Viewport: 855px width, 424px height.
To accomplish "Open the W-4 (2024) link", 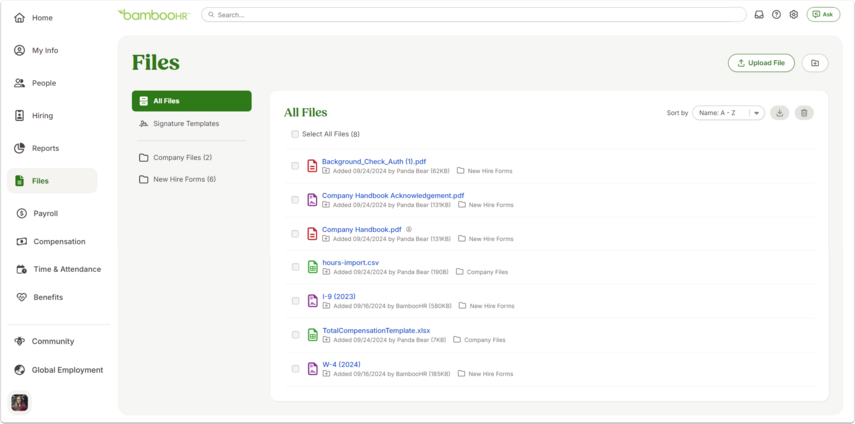I will click(x=341, y=364).
